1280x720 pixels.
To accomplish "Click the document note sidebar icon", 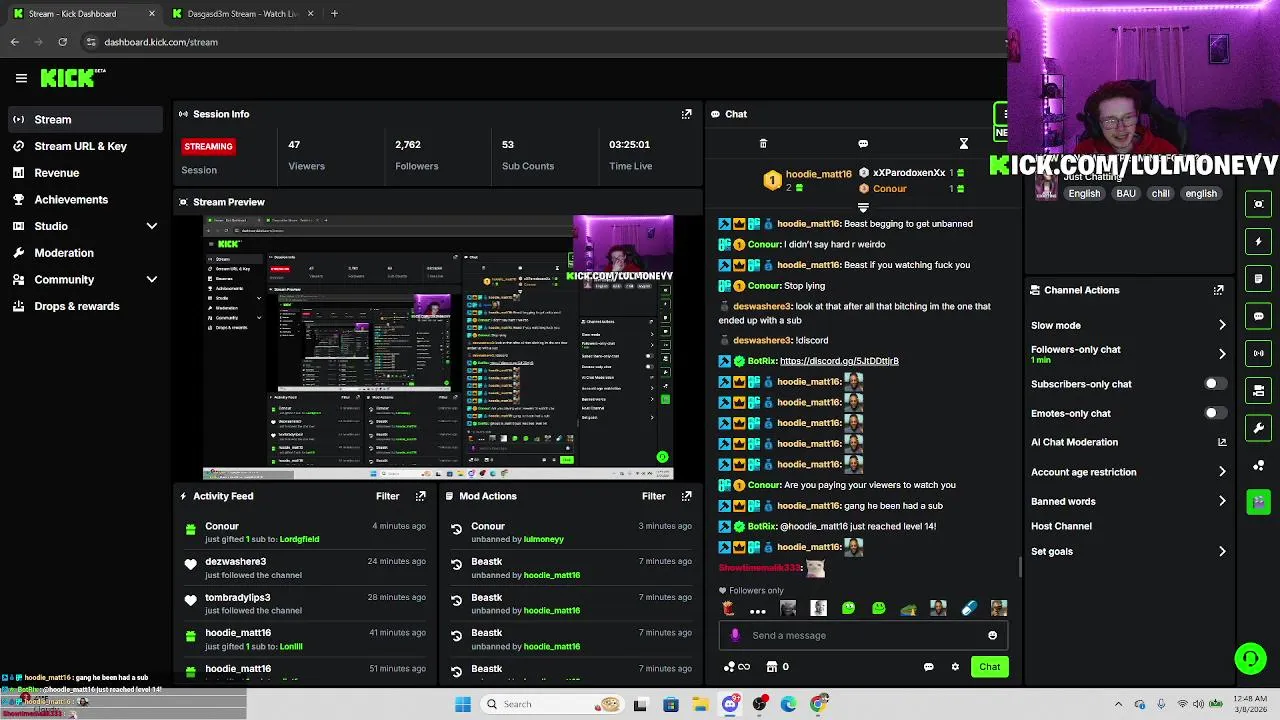I will click(1258, 278).
